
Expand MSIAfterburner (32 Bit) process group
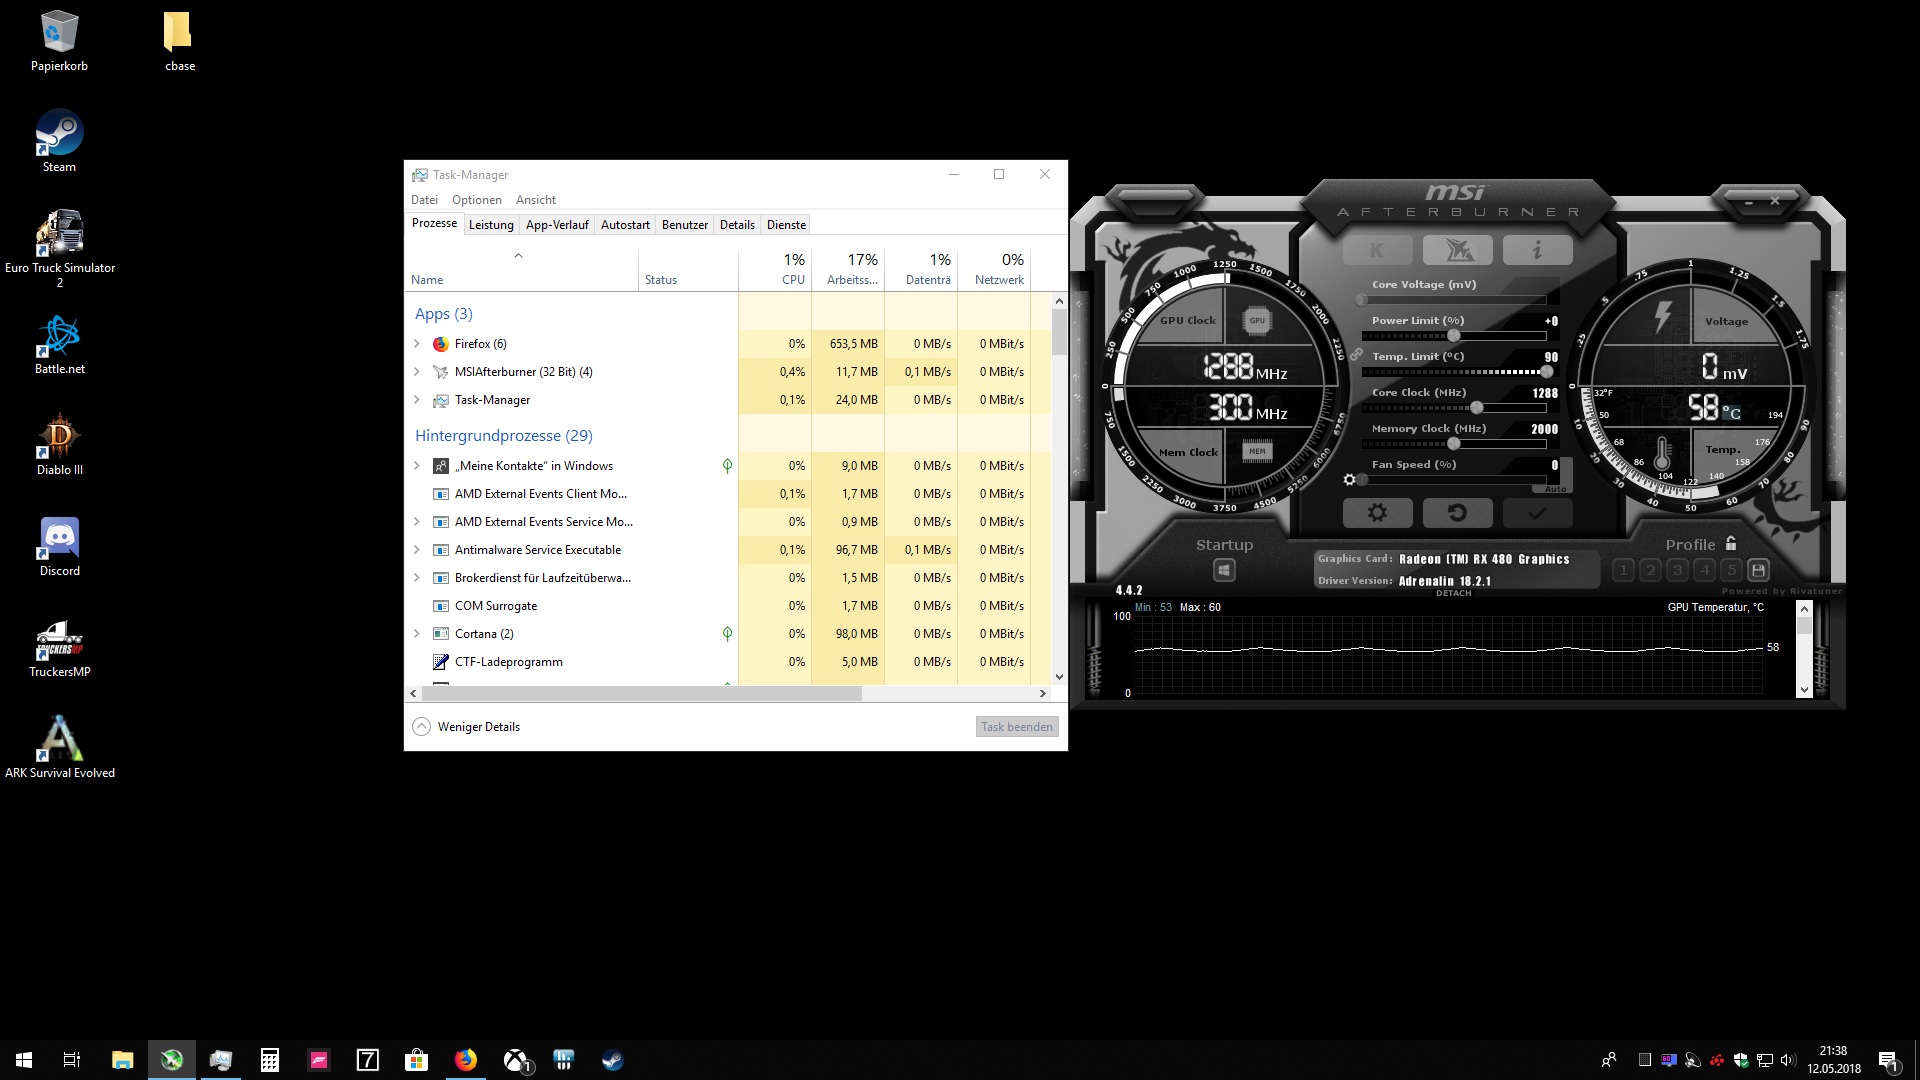point(417,372)
